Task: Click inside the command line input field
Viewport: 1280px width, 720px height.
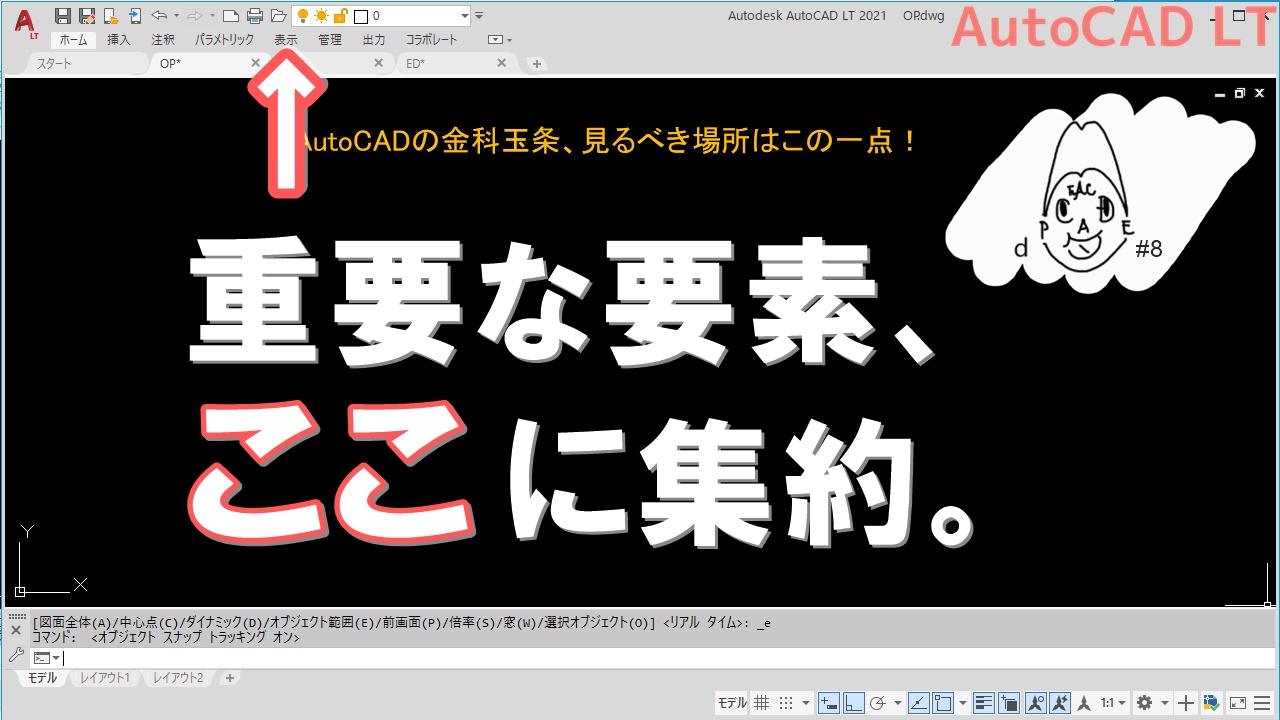Action: pyautogui.click(x=200, y=657)
